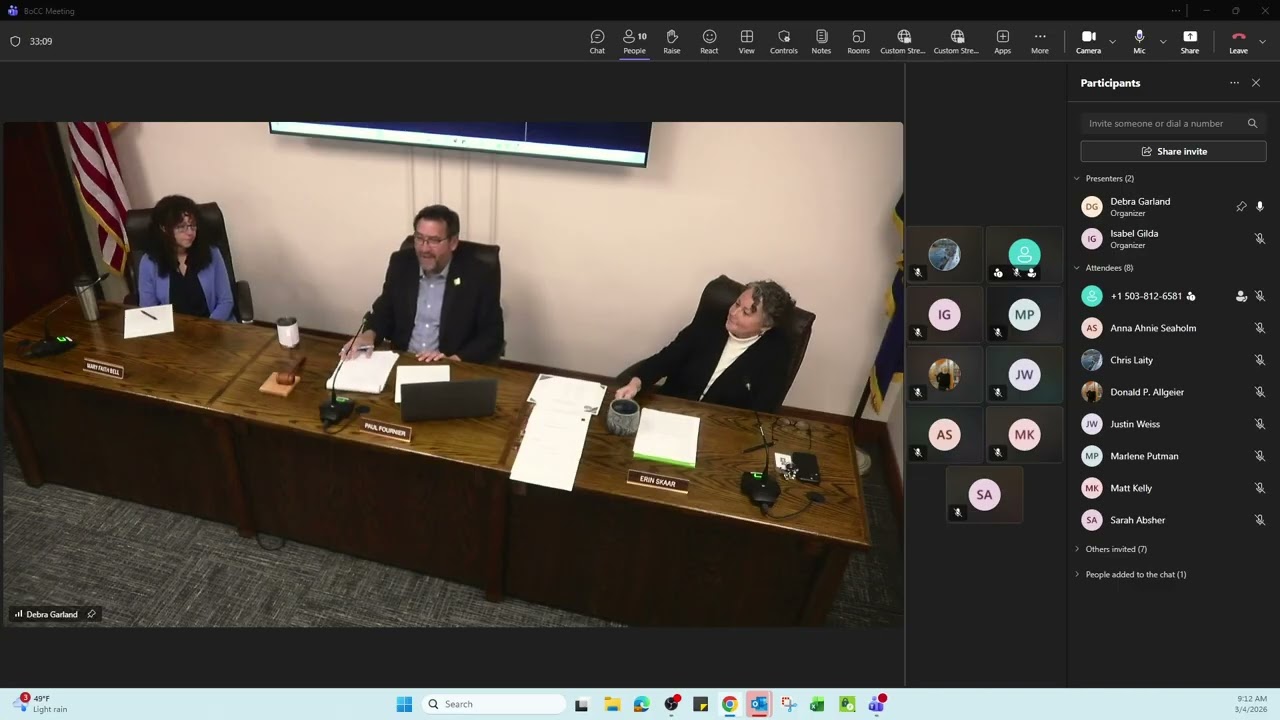Screen dimensions: 1280x720
Task: Open Outlook from the taskbar
Action: [x=759, y=704]
